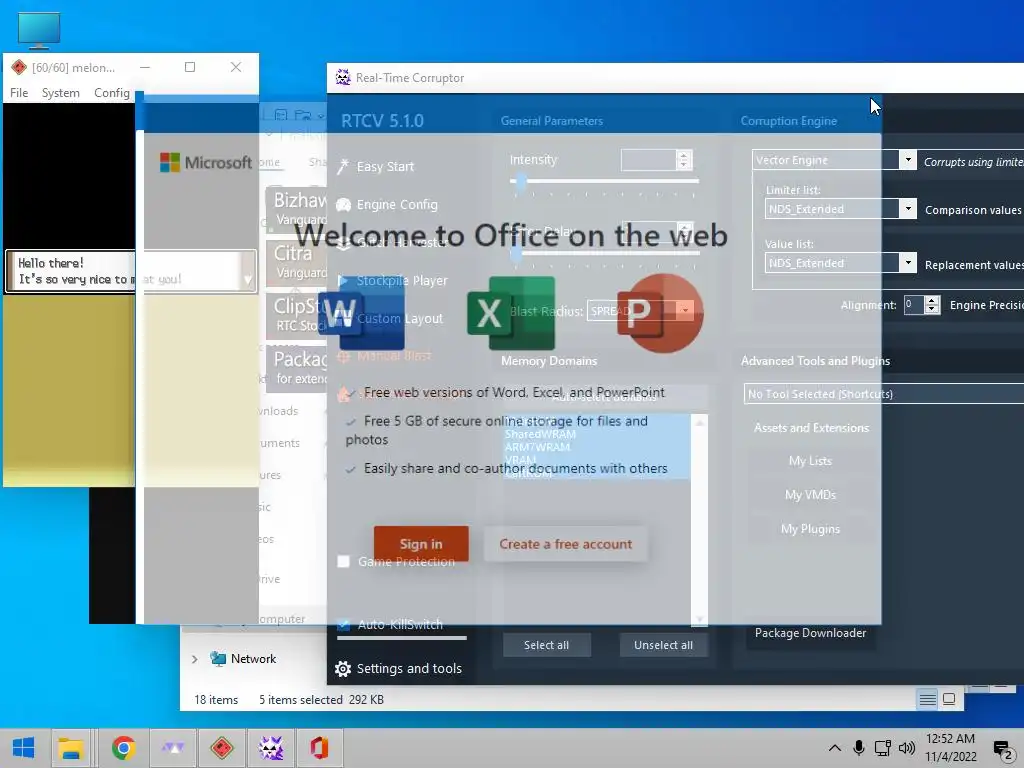Toggle the Game Protection checkbox
This screenshot has width=1024, height=768.
(x=344, y=562)
